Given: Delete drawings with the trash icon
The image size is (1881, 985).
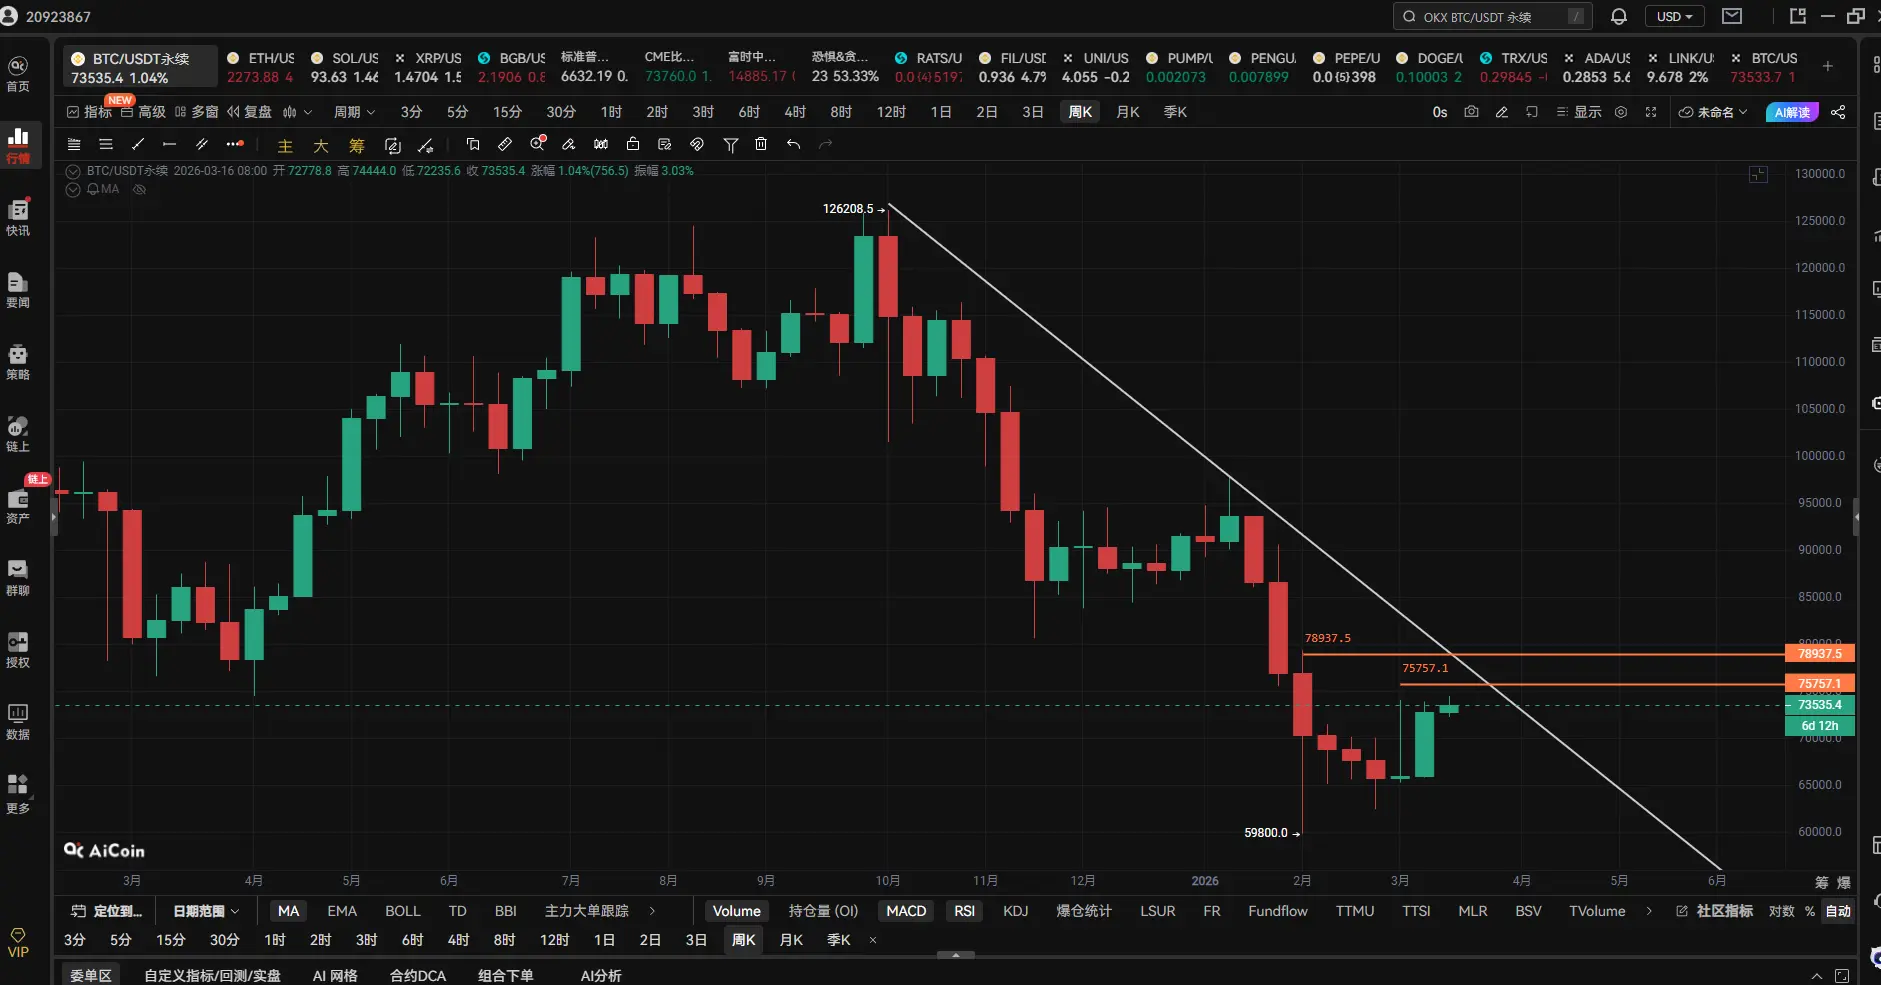Looking at the screenshot, I should [761, 144].
